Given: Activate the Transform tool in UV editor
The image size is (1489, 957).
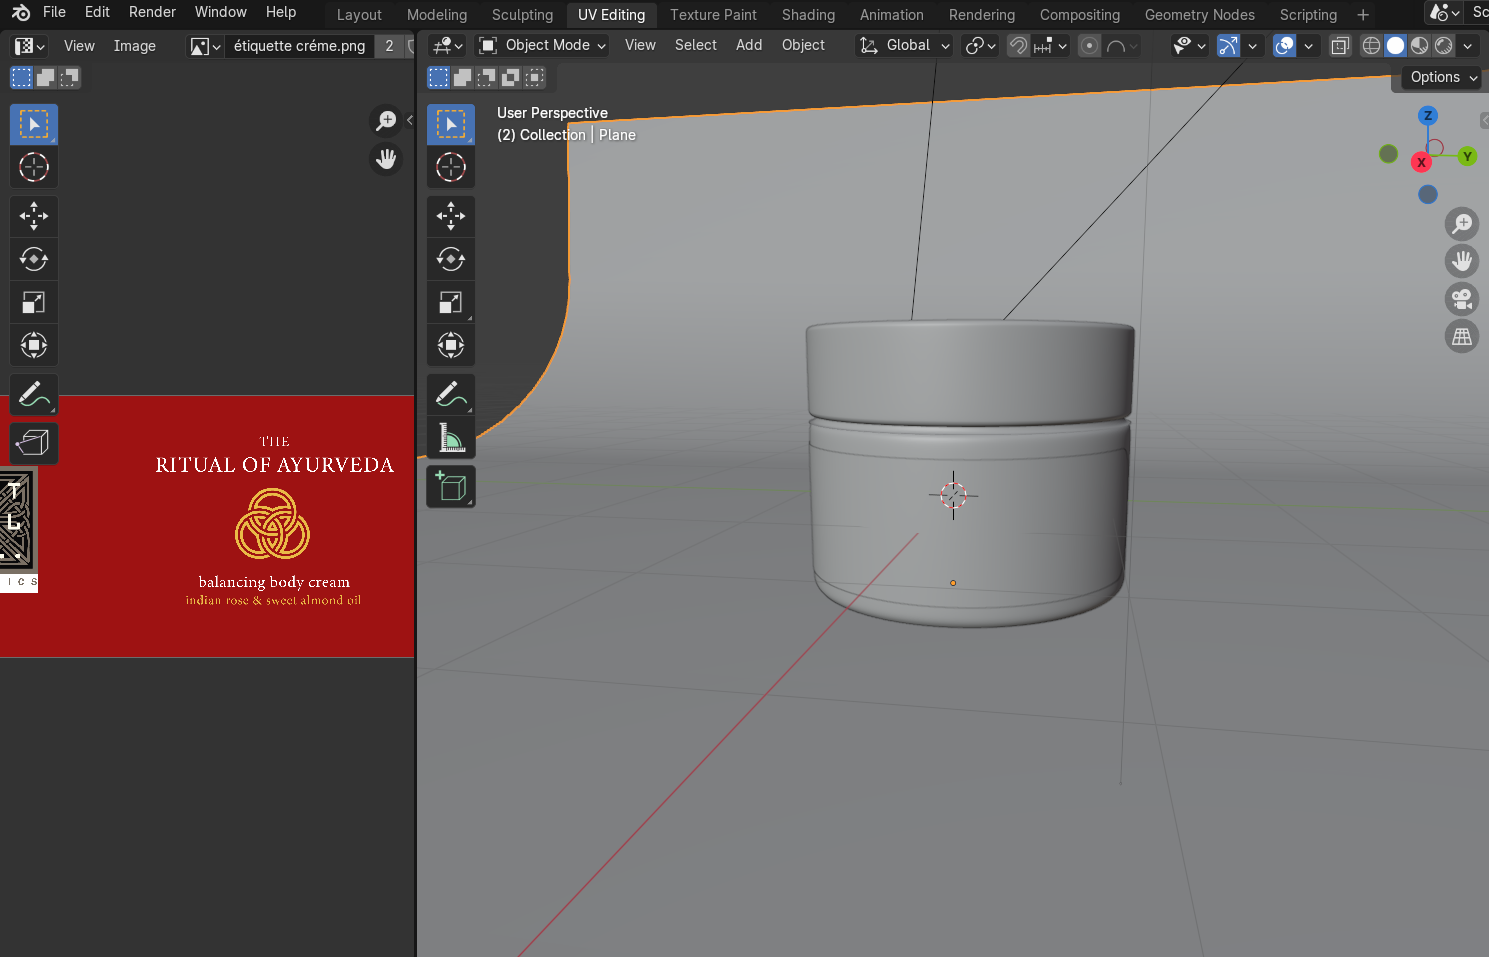Looking at the screenshot, I should tap(34, 345).
